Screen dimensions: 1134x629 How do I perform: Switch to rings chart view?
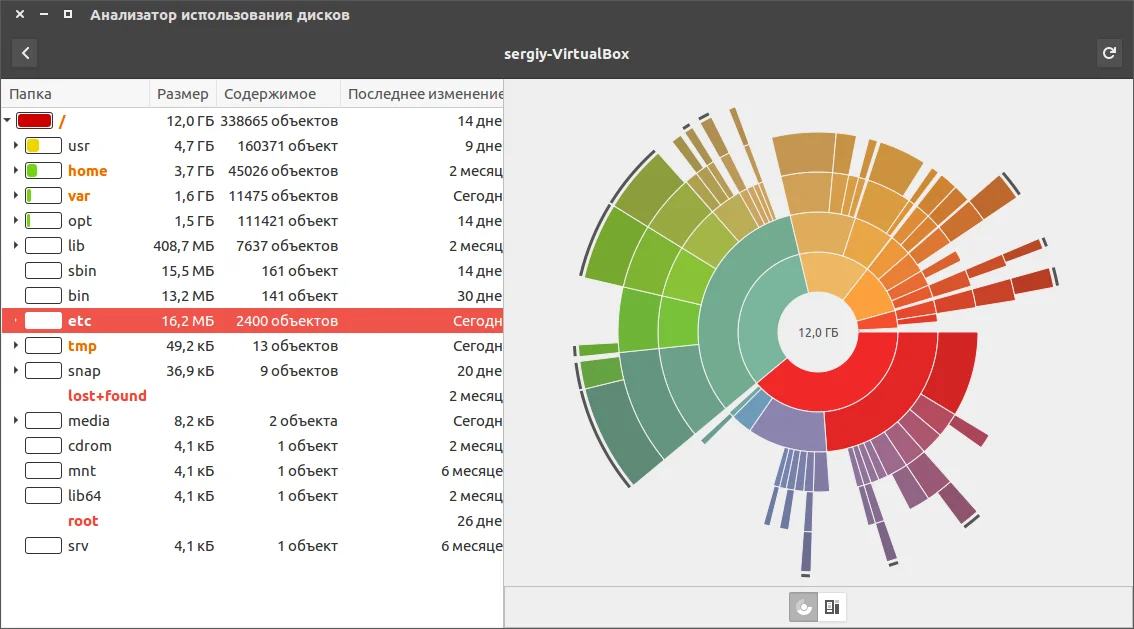pyautogui.click(x=803, y=606)
